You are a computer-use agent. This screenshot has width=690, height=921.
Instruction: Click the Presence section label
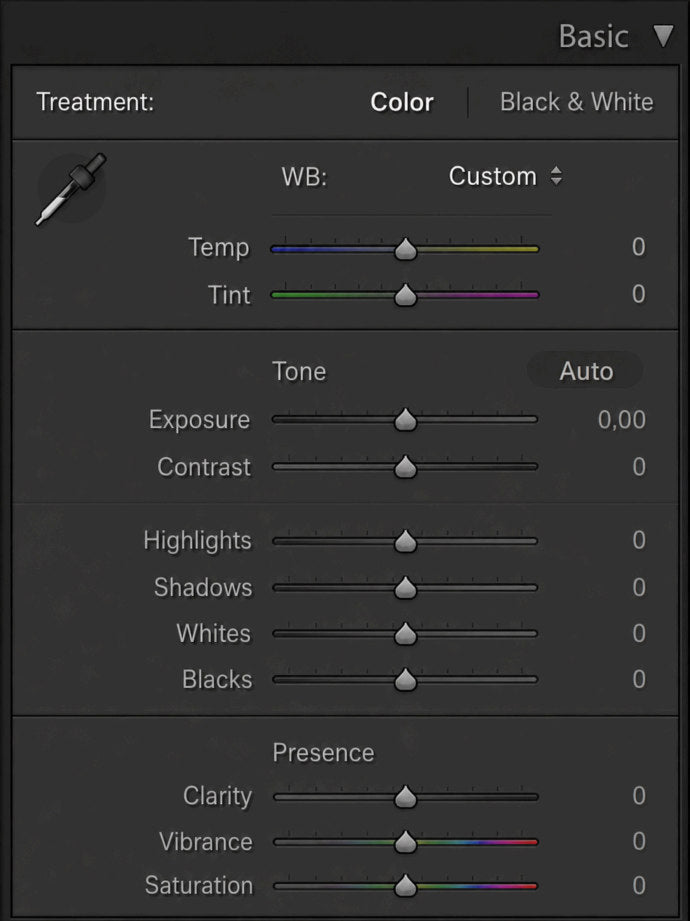tap(324, 753)
